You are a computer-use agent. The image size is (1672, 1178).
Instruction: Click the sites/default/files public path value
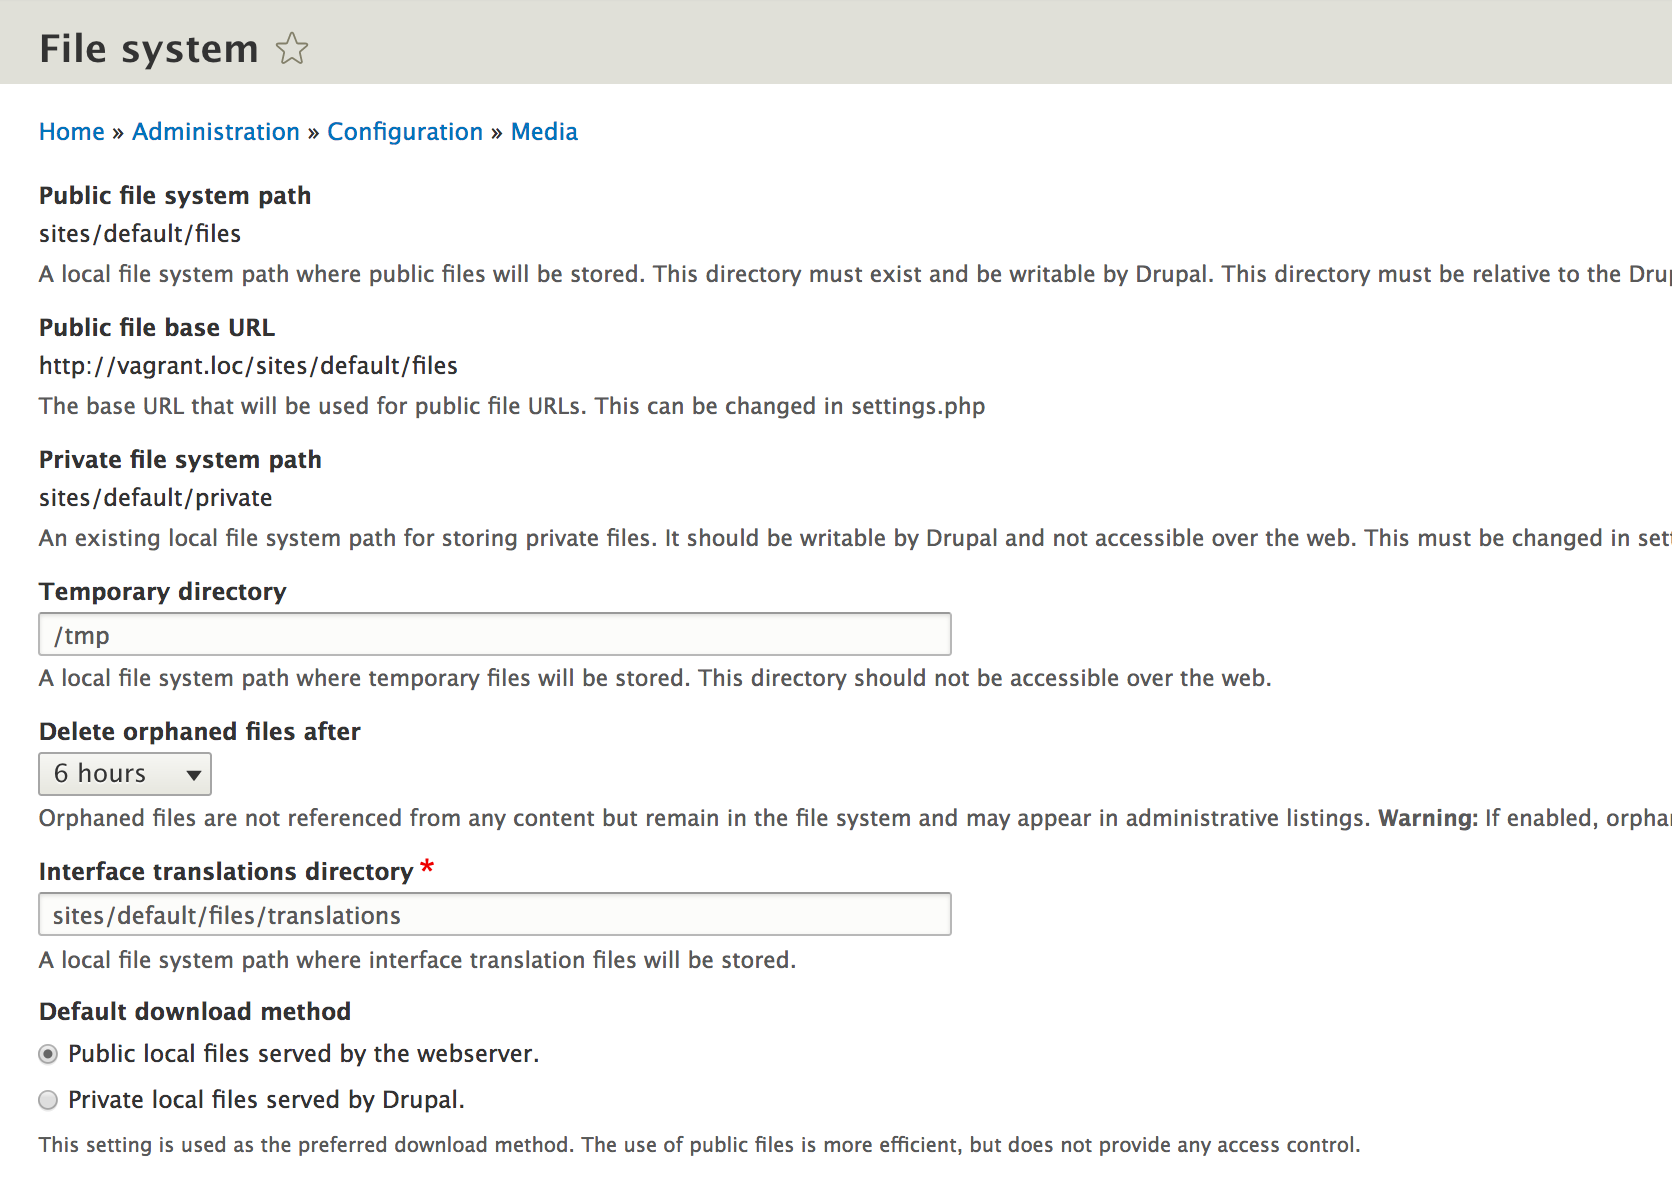click(x=140, y=234)
